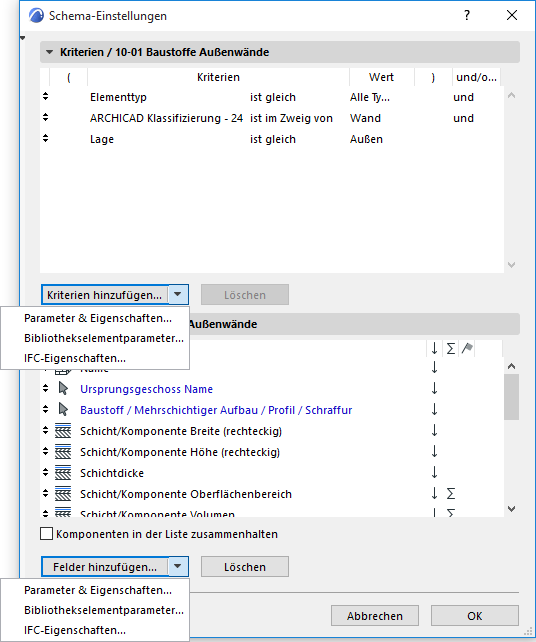The image size is (536, 642).
Task: Click the sum Σ column header icon
Action: (451, 349)
